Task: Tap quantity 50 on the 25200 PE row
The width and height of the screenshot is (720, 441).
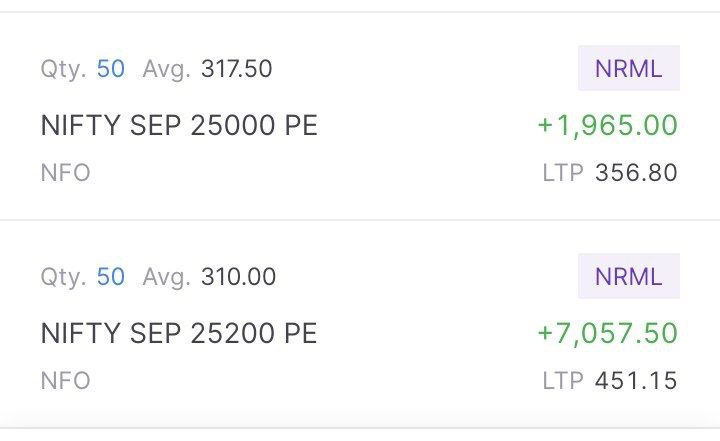Action: 111,276
